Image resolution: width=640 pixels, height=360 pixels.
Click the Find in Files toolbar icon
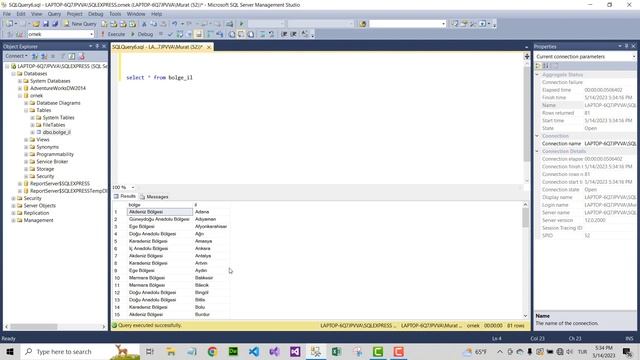tap(363, 24)
